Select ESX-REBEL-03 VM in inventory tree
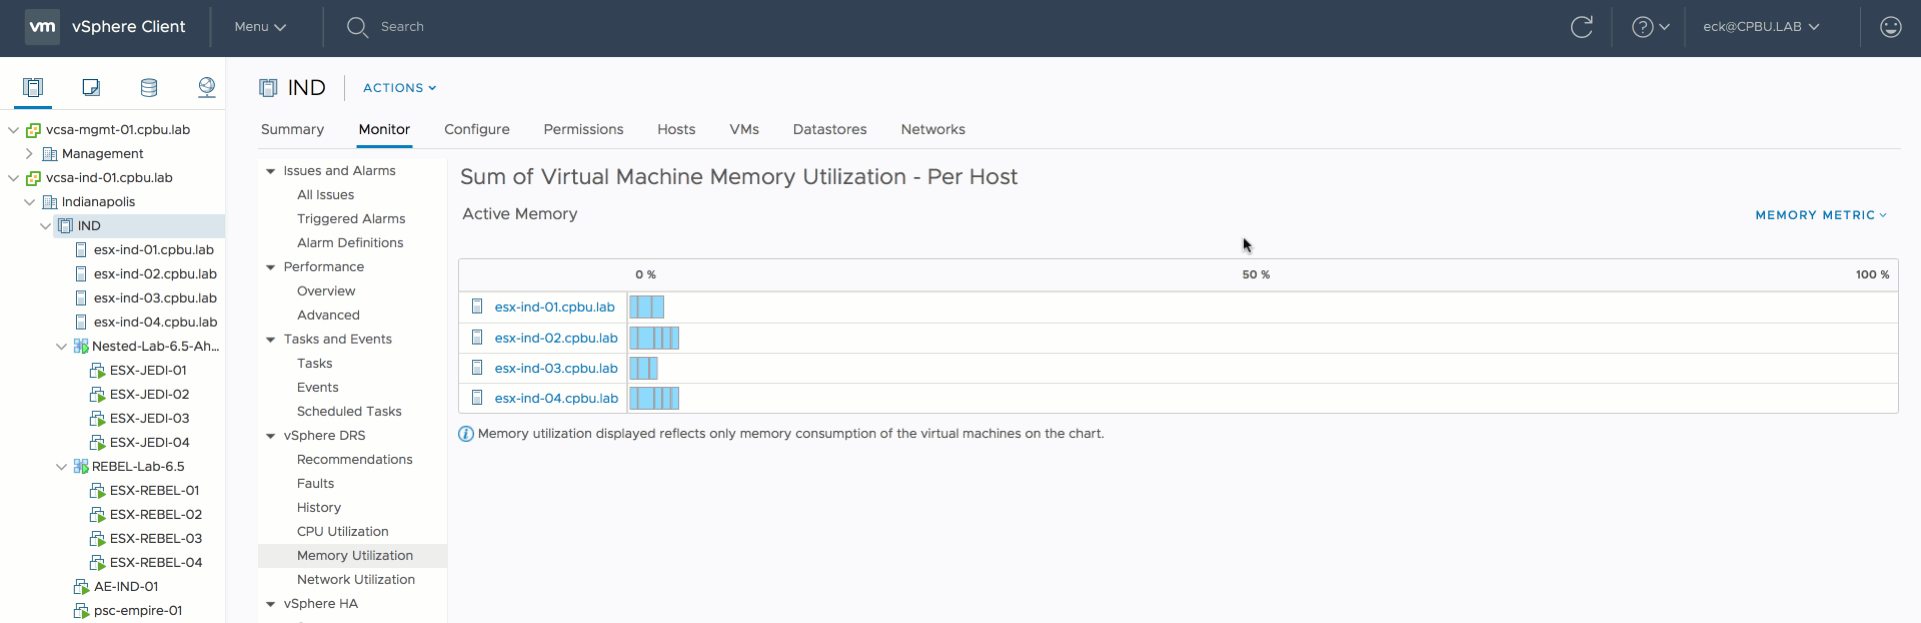 coord(155,539)
